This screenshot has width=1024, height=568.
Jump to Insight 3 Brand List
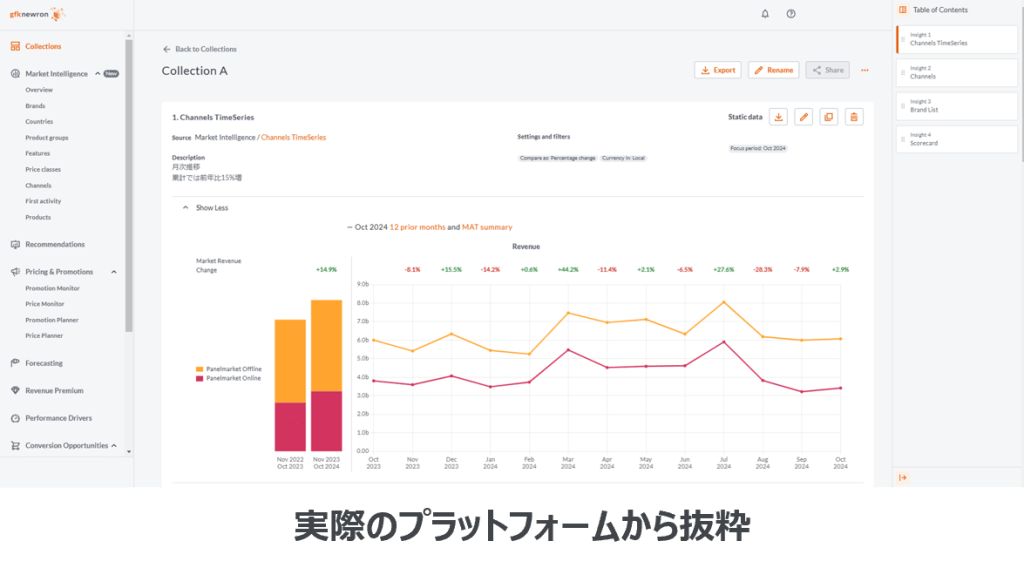coord(957,106)
